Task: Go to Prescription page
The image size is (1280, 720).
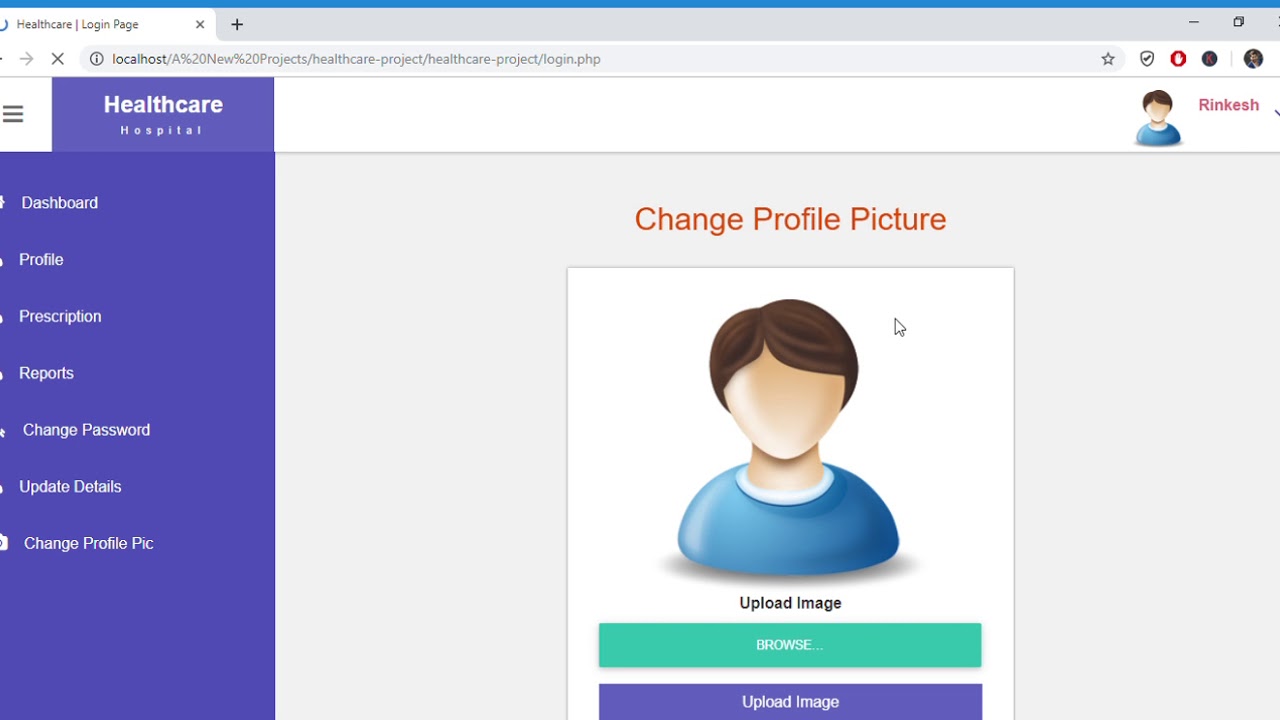Action: point(60,317)
